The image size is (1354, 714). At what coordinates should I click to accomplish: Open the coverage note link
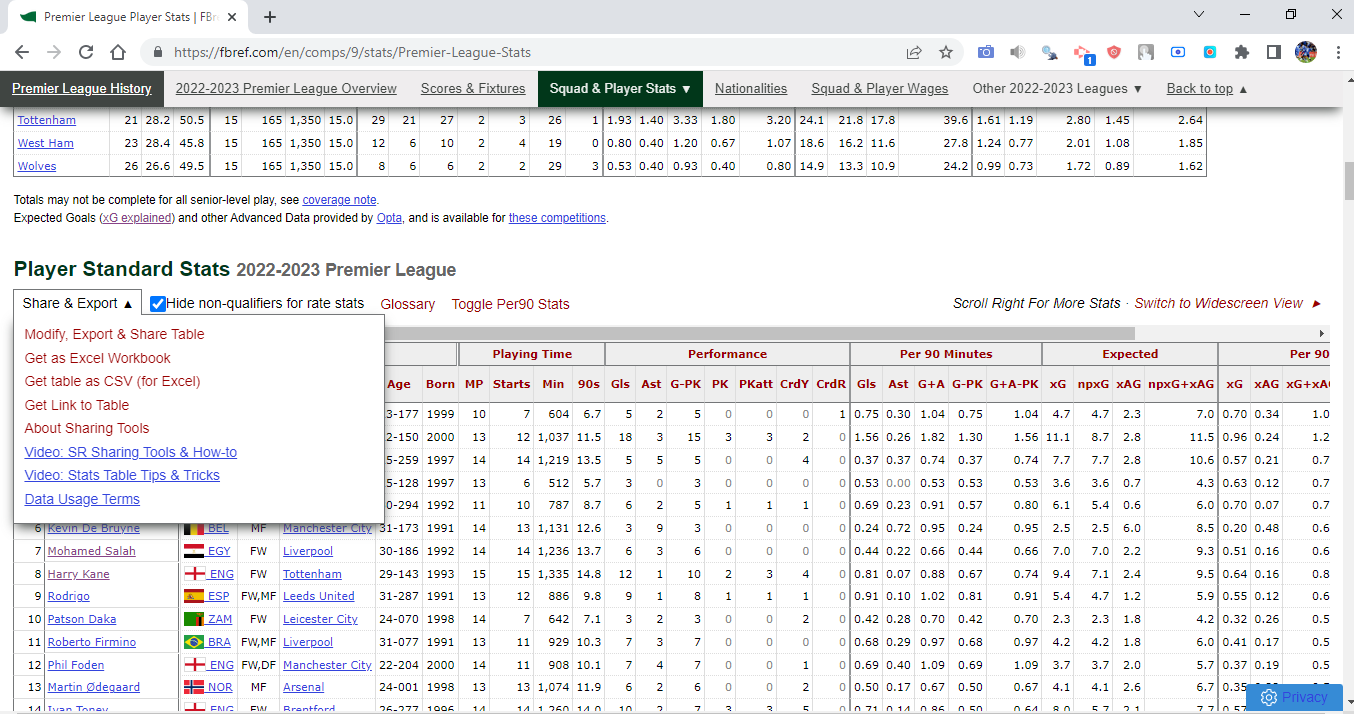click(x=340, y=200)
